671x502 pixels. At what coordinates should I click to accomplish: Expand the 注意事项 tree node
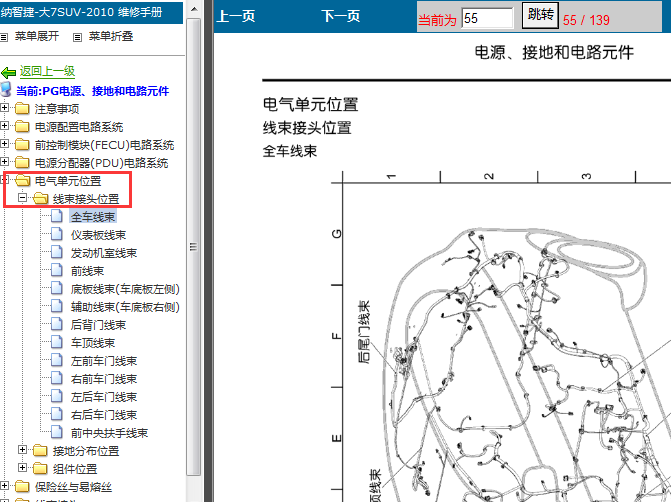coord(4,107)
